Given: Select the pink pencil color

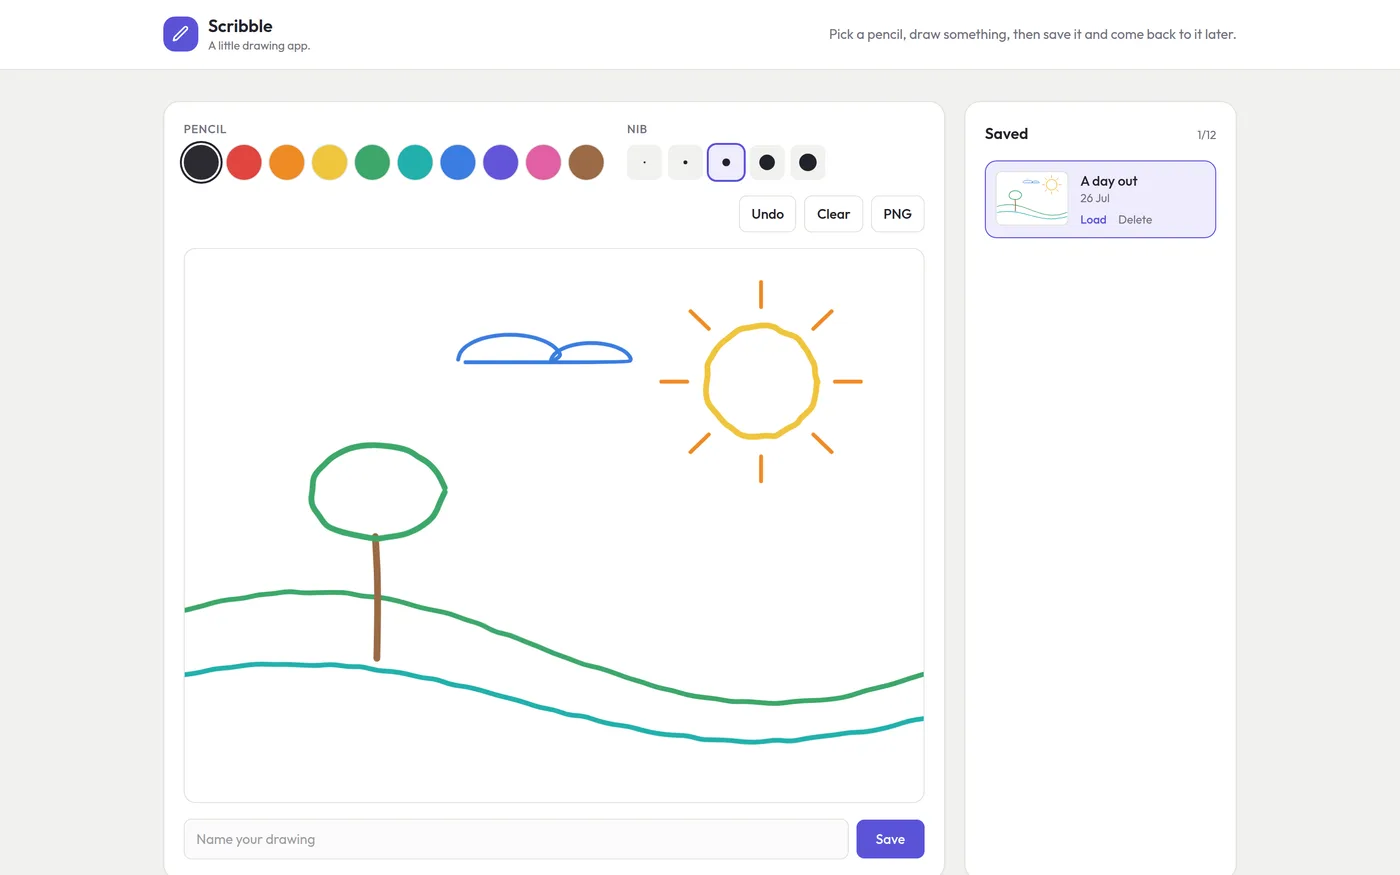Looking at the screenshot, I should tap(543, 162).
